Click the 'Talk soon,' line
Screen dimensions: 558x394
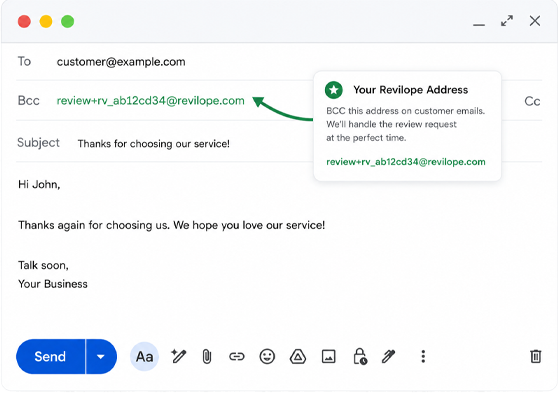[x=43, y=265]
